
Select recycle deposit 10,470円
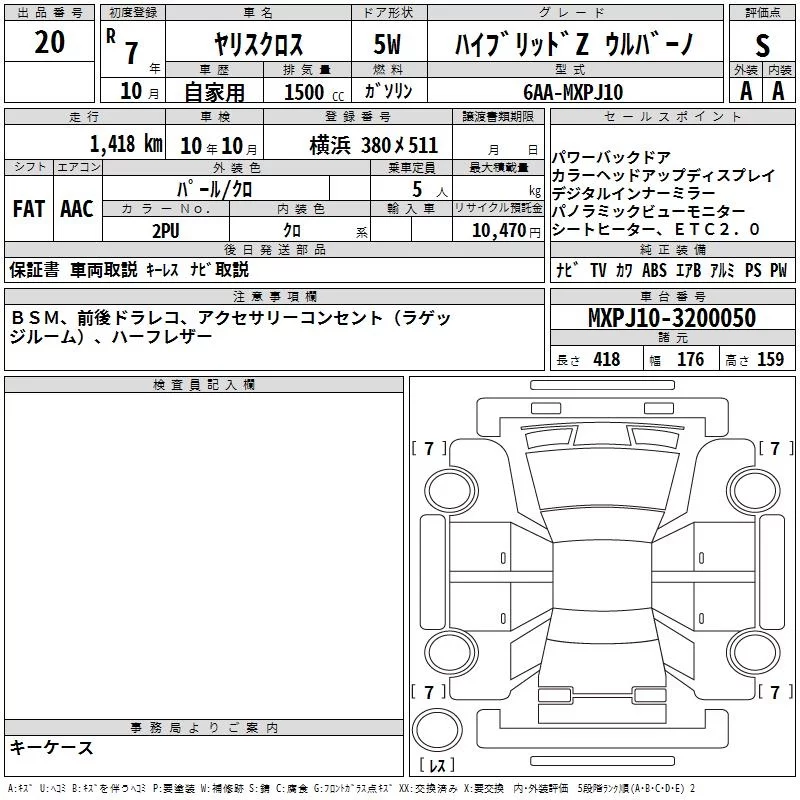point(506,231)
